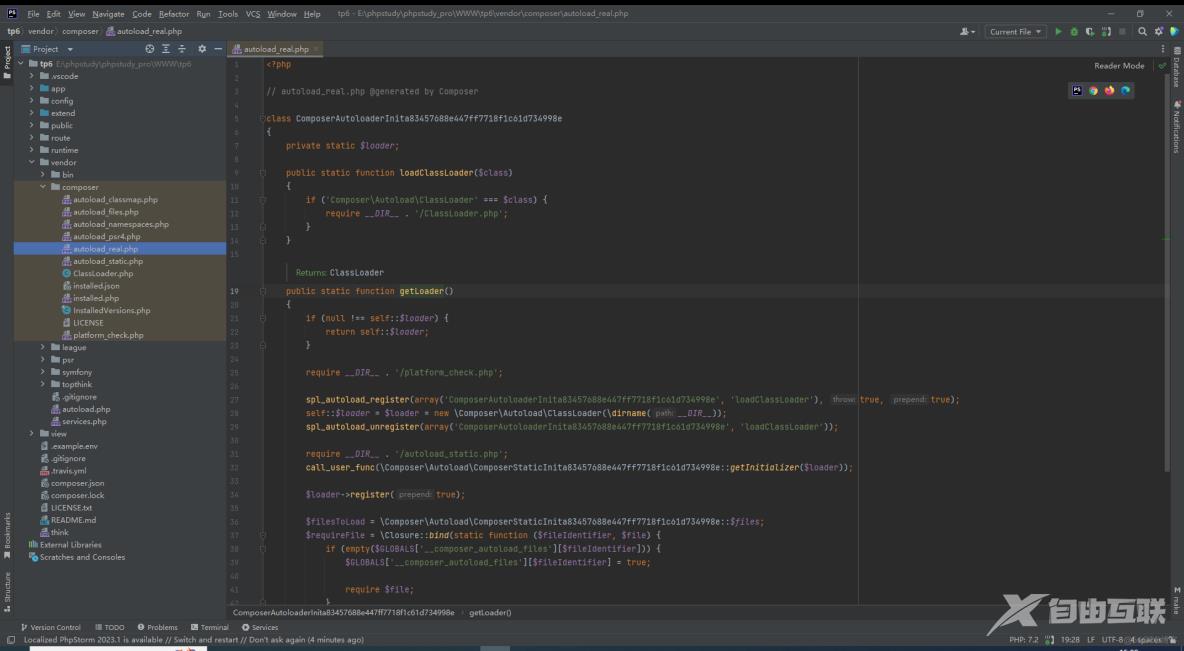Open the Current File run configuration dropdown
1184x651 pixels.
[1015, 31]
